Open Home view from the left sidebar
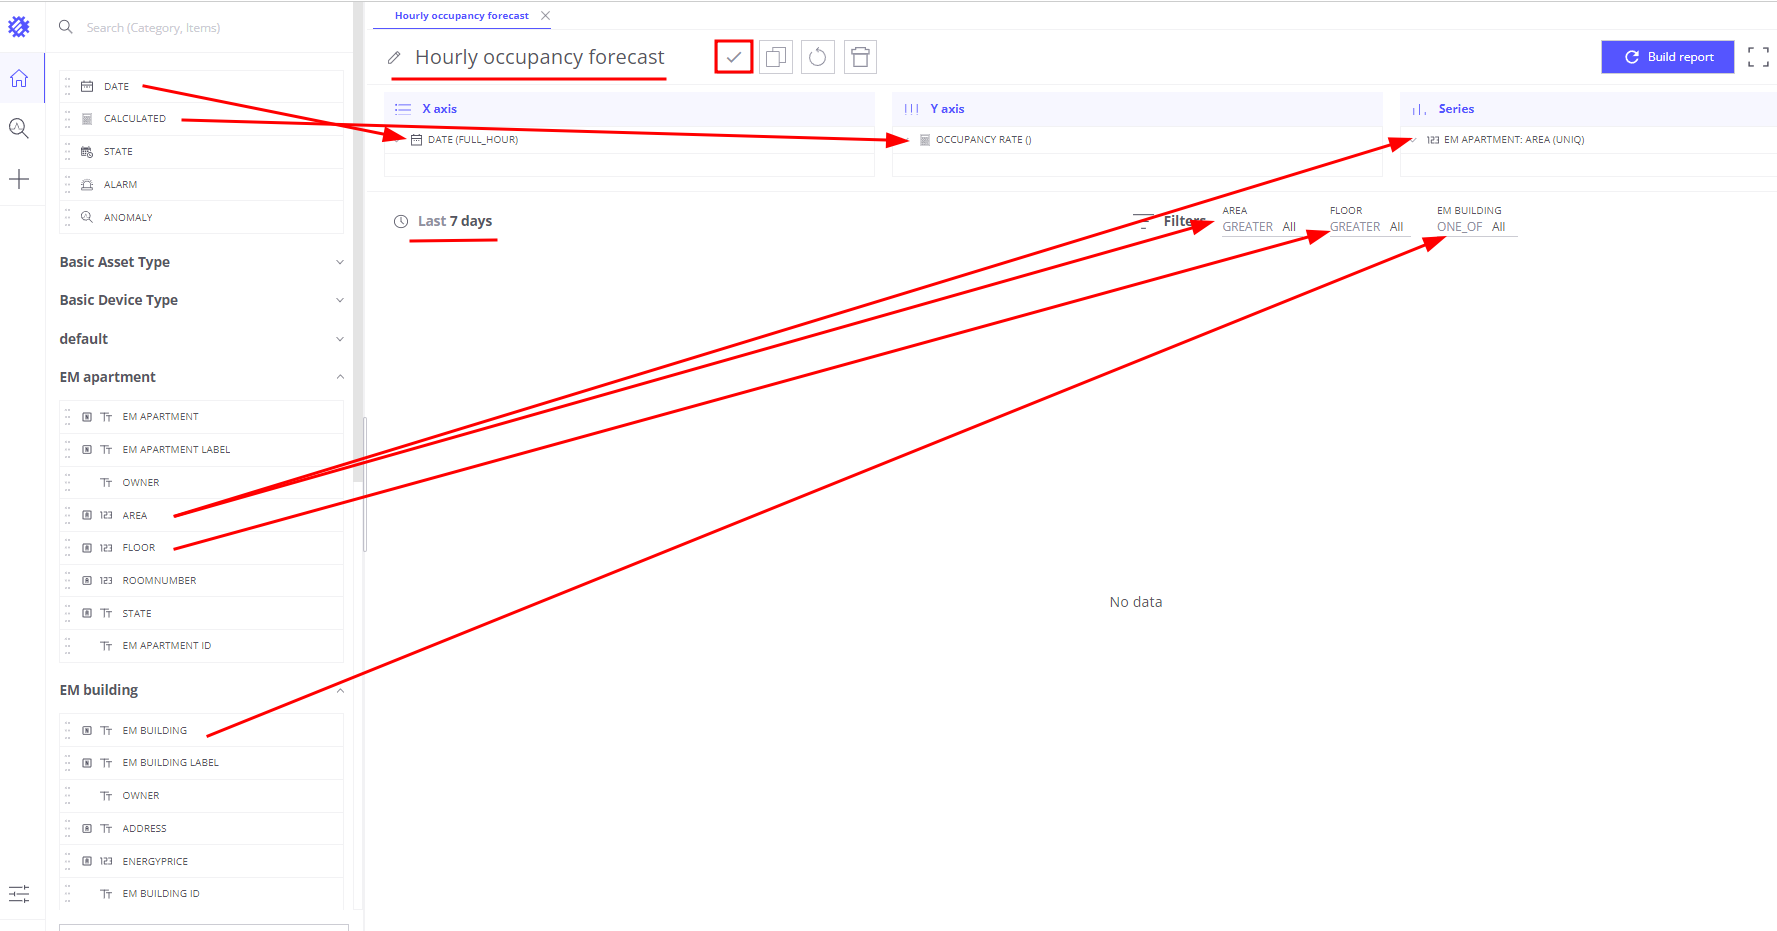The height and width of the screenshot is (931, 1777). [19, 78]
